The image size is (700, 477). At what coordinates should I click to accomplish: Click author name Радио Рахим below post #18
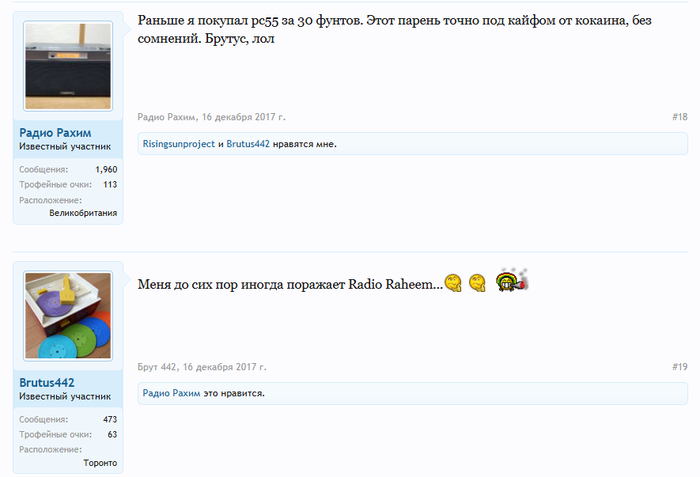(x=167, y=117)
